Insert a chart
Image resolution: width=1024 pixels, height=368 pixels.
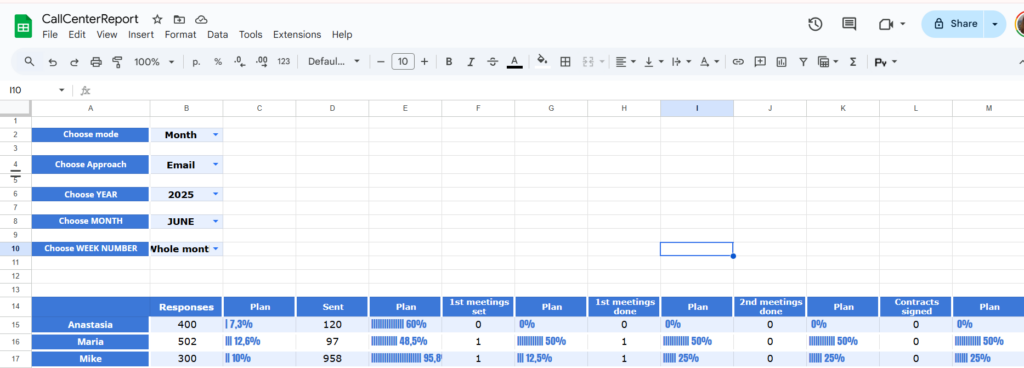coord(782,62)
